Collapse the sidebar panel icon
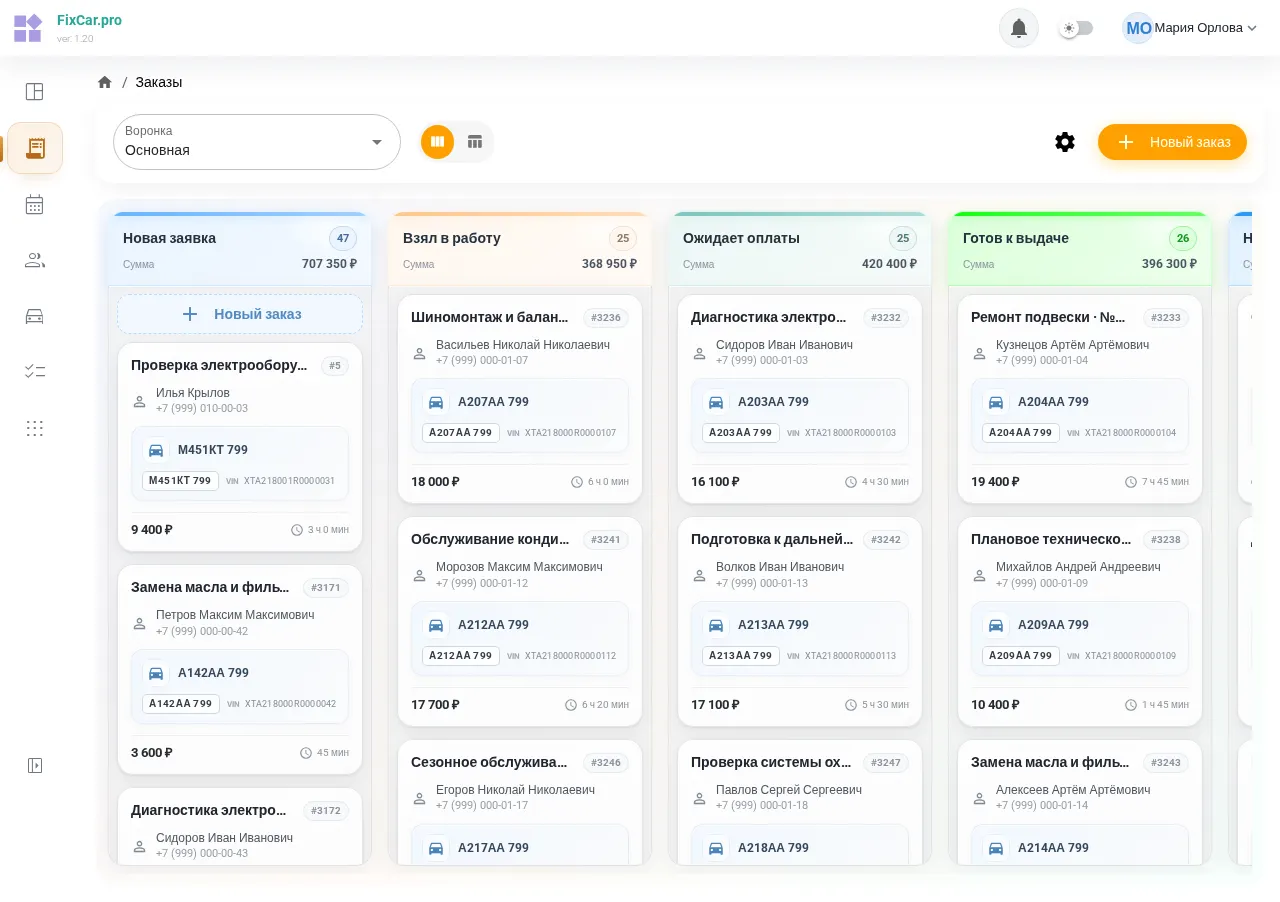 [35, 765]
